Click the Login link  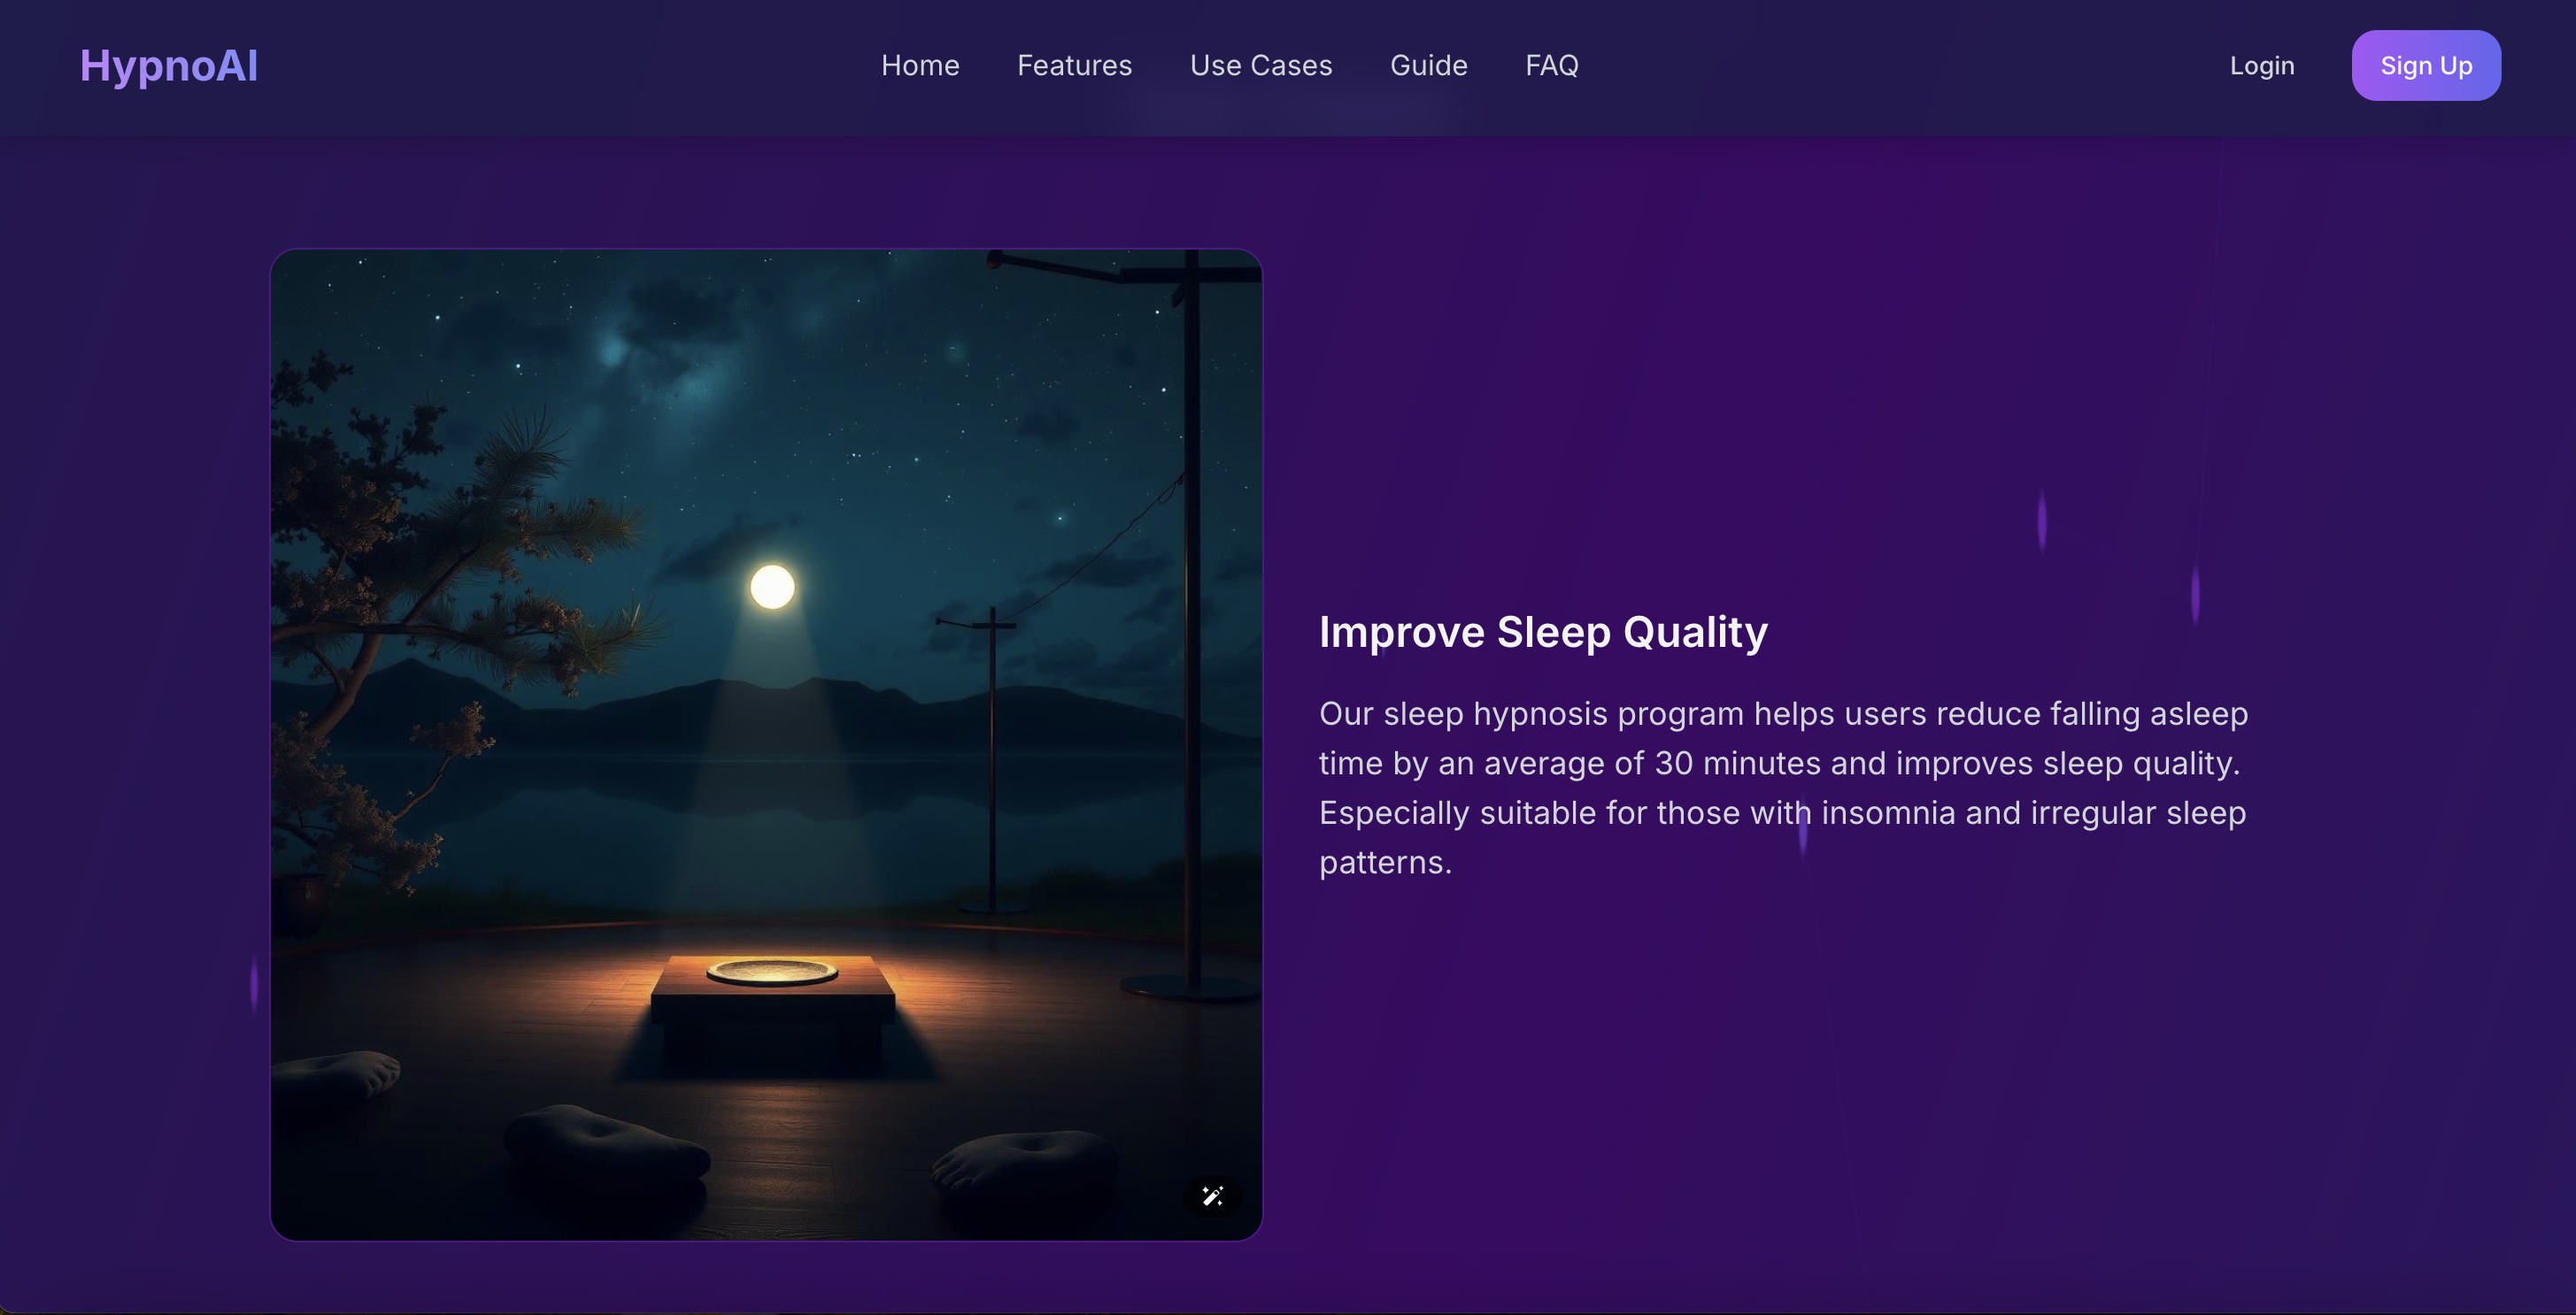click(2261, 66)
